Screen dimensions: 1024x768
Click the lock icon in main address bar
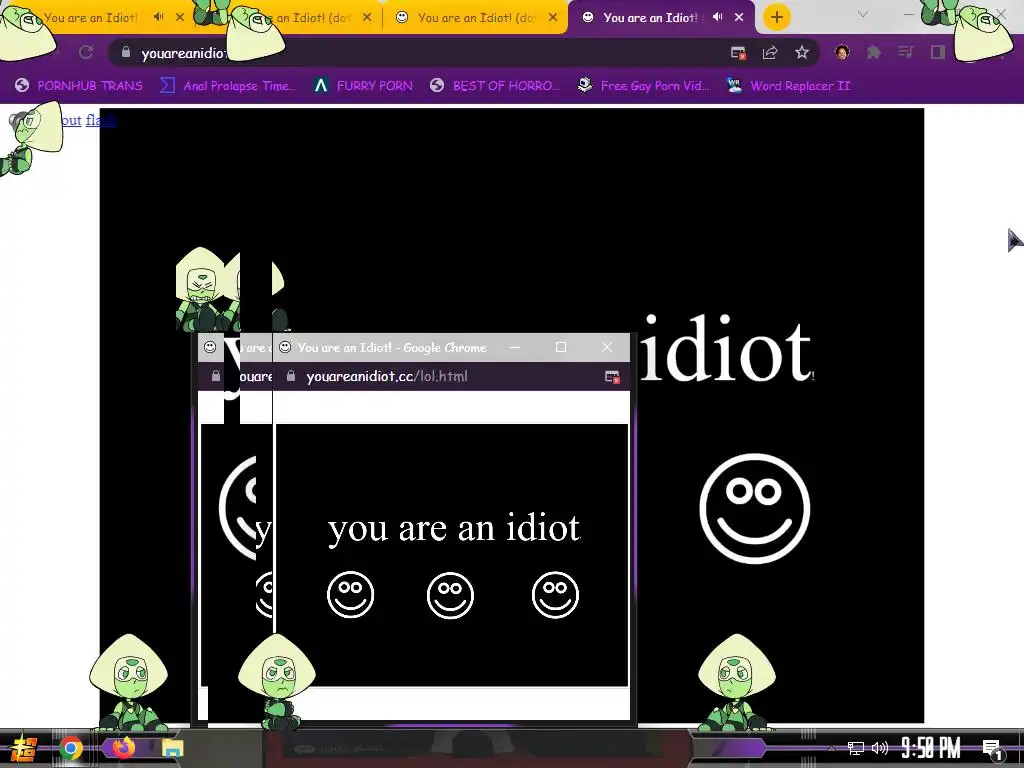click(x=126, y=52)
